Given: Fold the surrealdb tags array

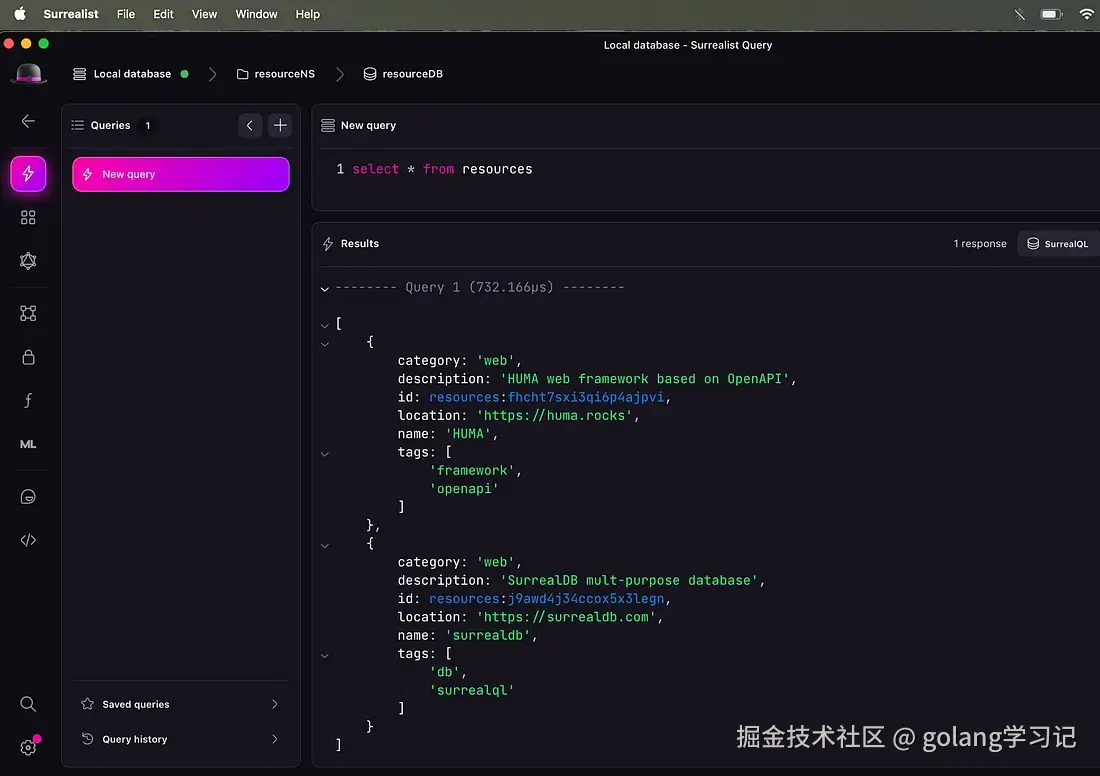Looking at the screenshot, I should (x=325, y=655).
